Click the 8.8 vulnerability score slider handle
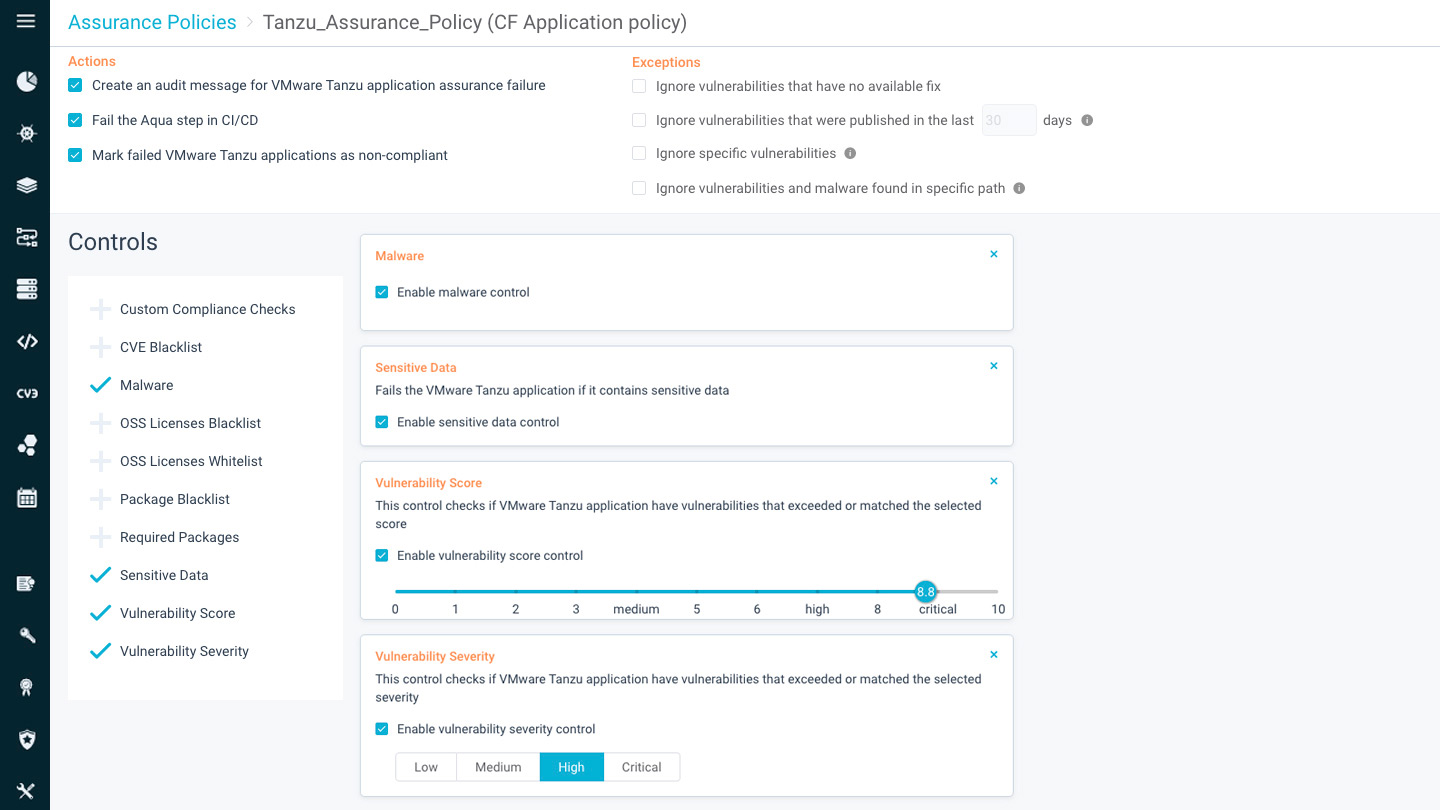Screen dimensions: 1440x810 point(926,591)
